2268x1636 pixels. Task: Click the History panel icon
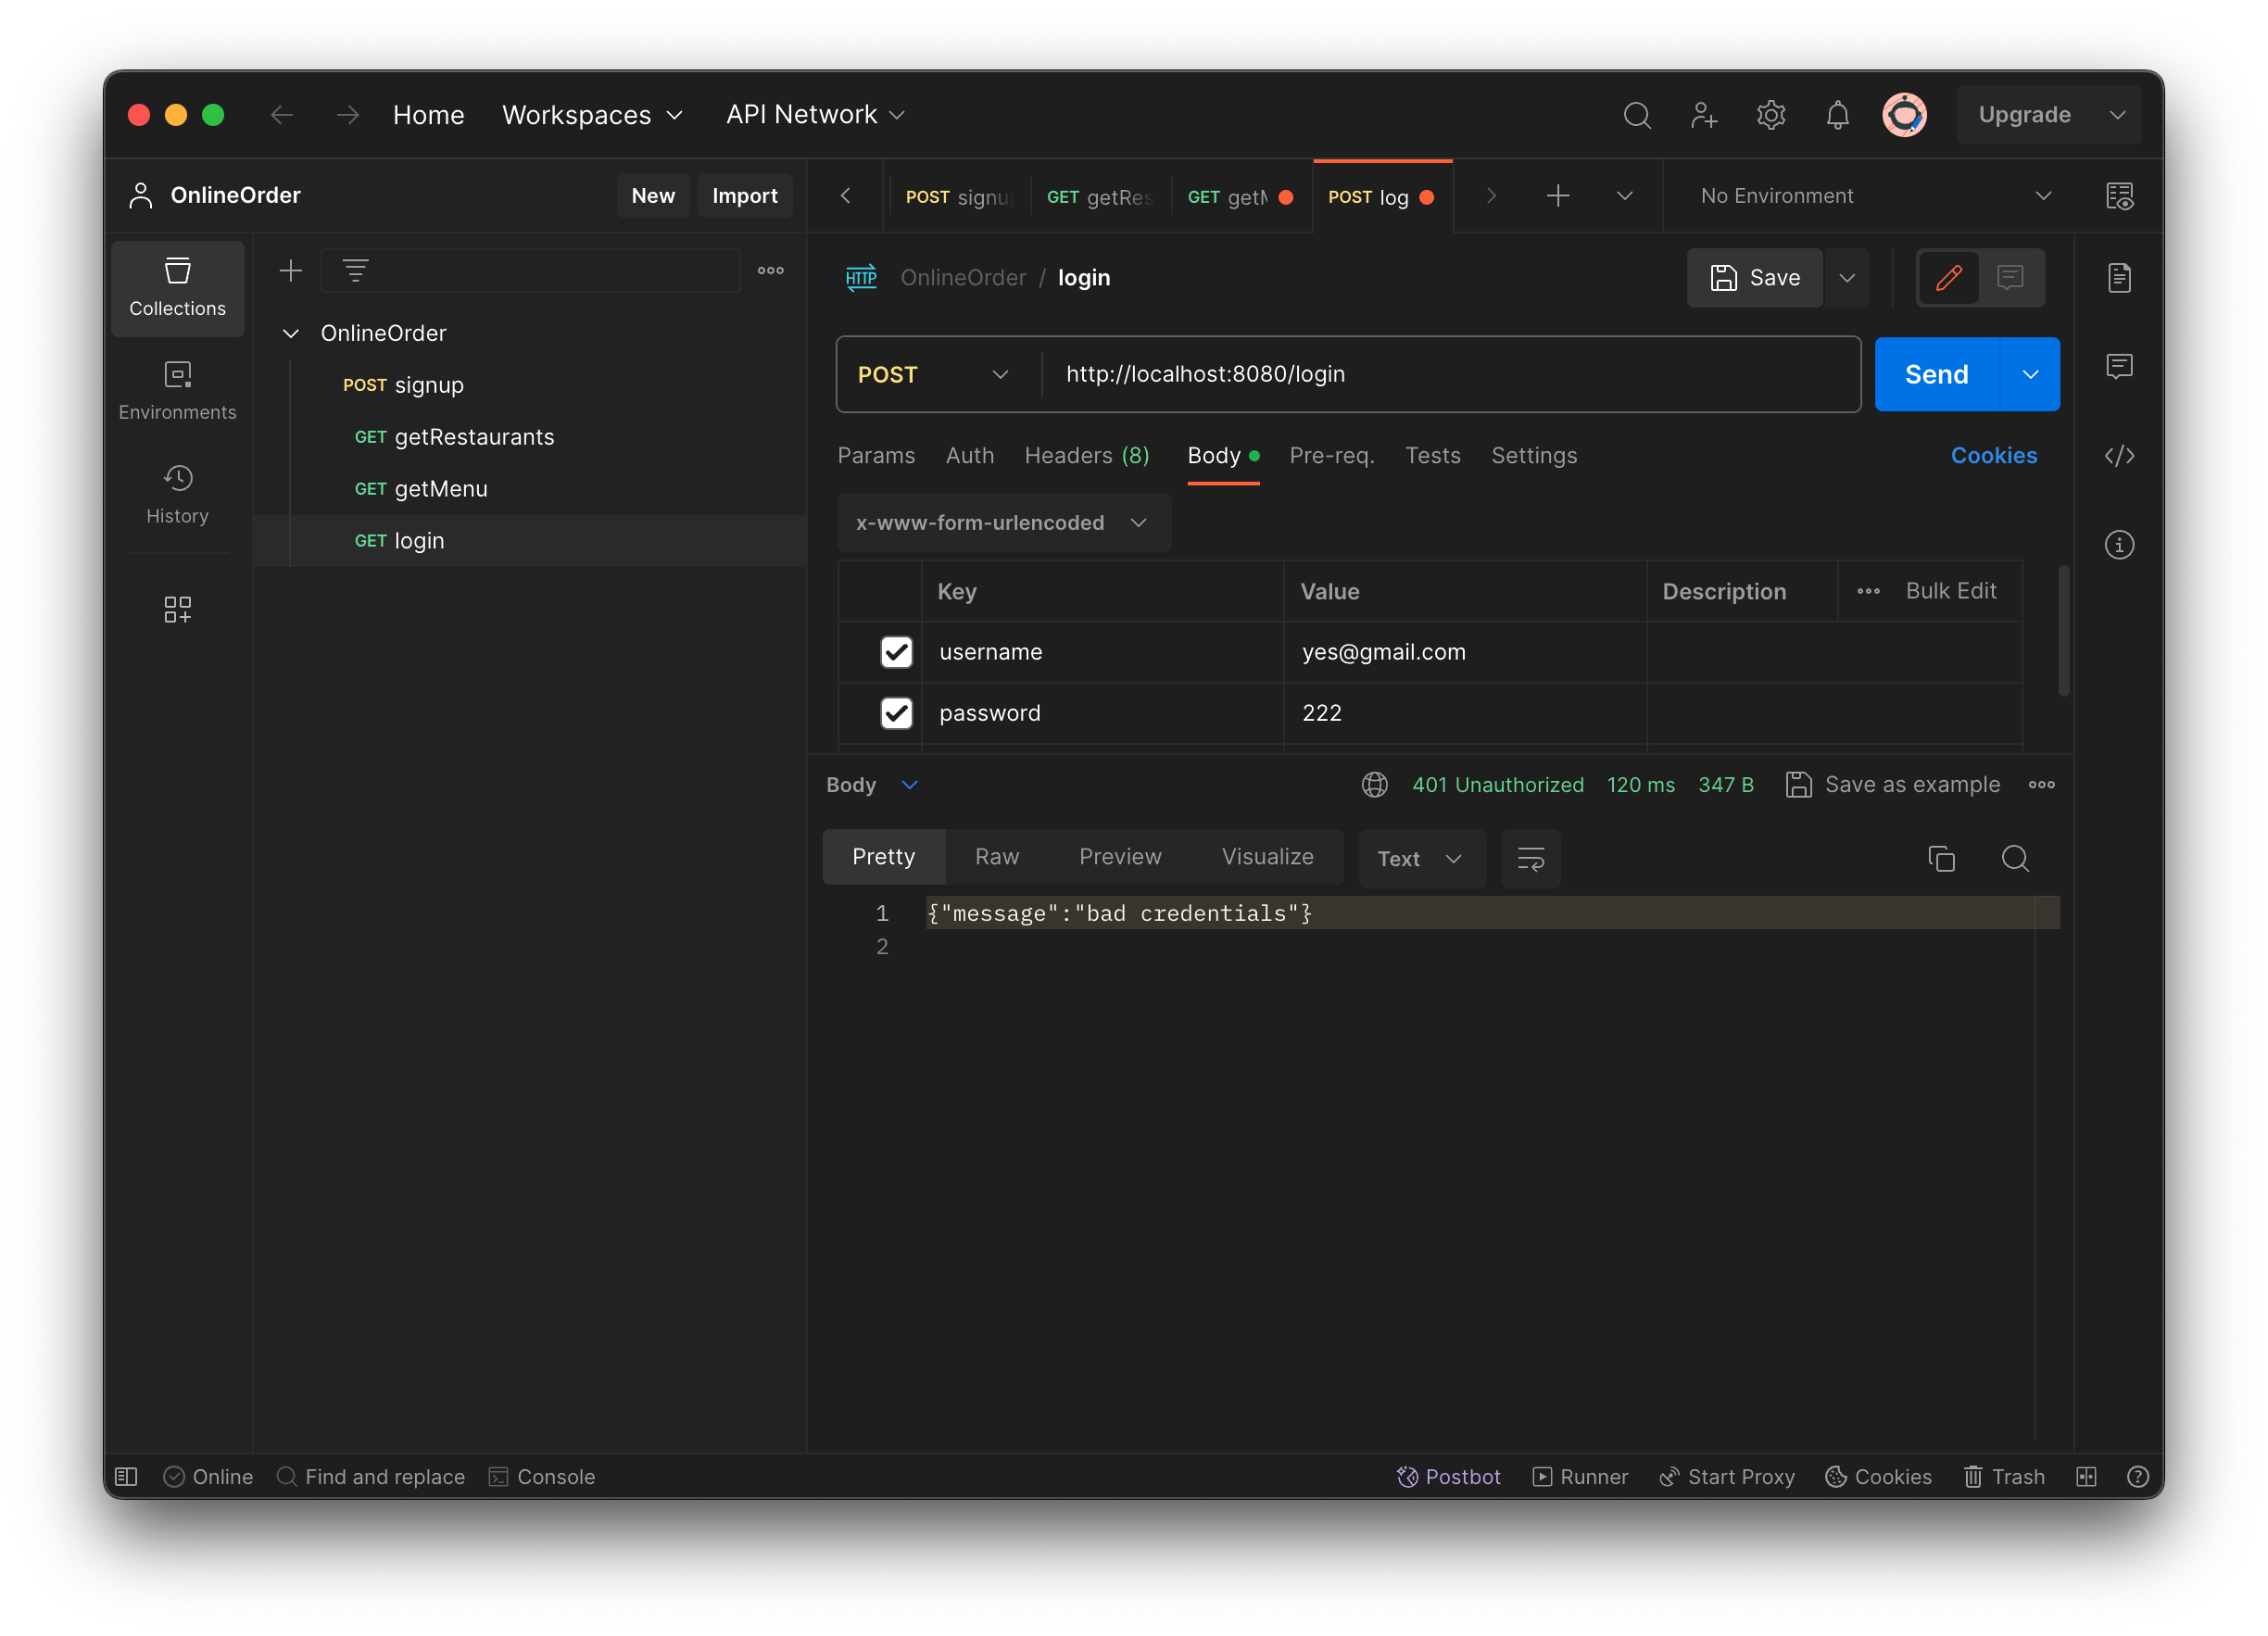coord(174,491)
